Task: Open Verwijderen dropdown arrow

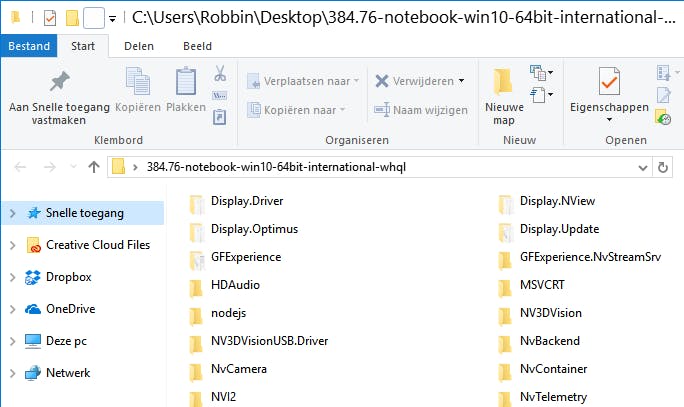Action: tap(462, 81)
